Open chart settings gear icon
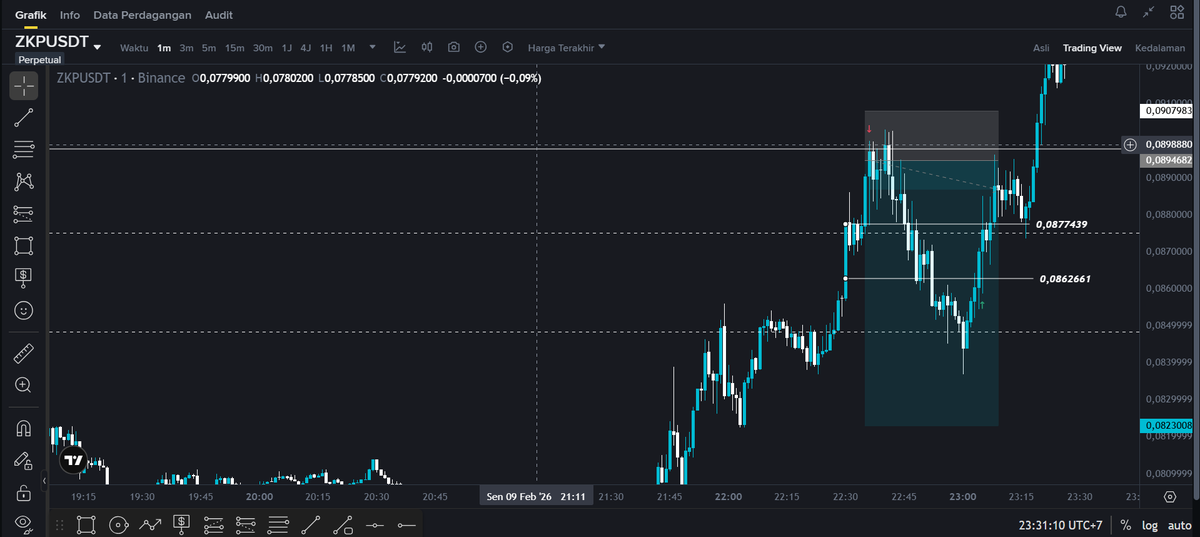Image resolution: width=1200 pixels, height=537 pixels. [1170, 496]
